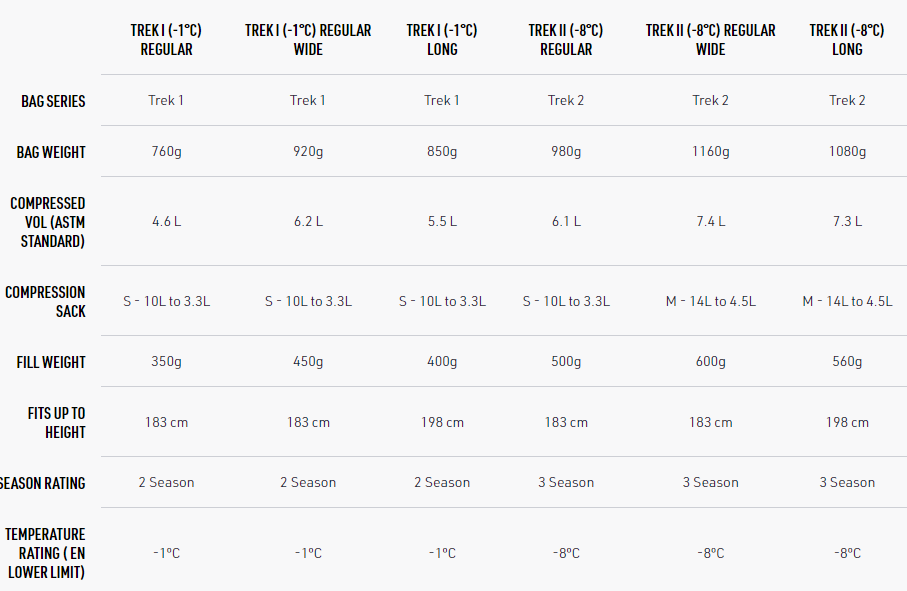Screen dimensions: 907x591
Task: Click the 7.4 L compressed volume value
Action: click(710, 221)
